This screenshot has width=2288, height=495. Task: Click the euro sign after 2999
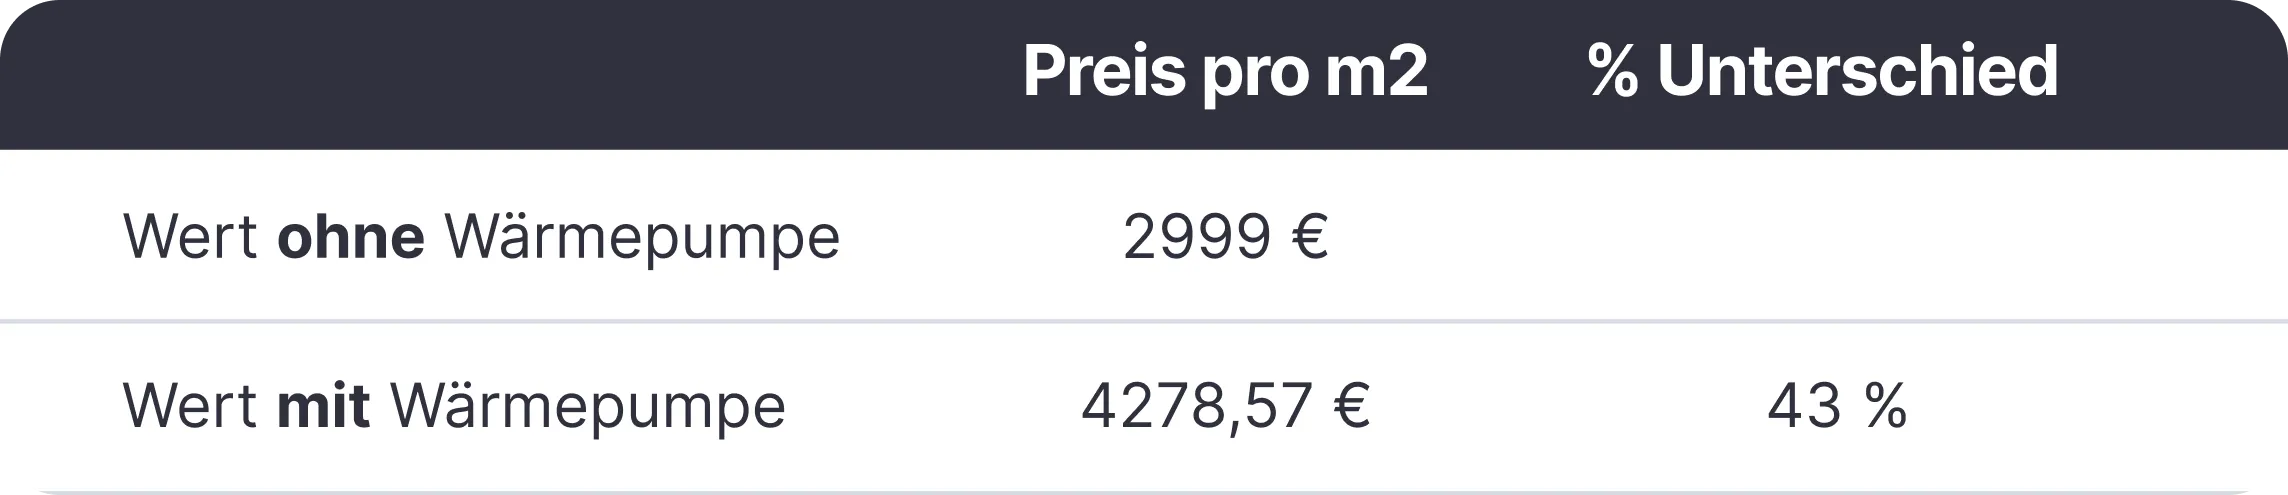(x=1310, y=237)
